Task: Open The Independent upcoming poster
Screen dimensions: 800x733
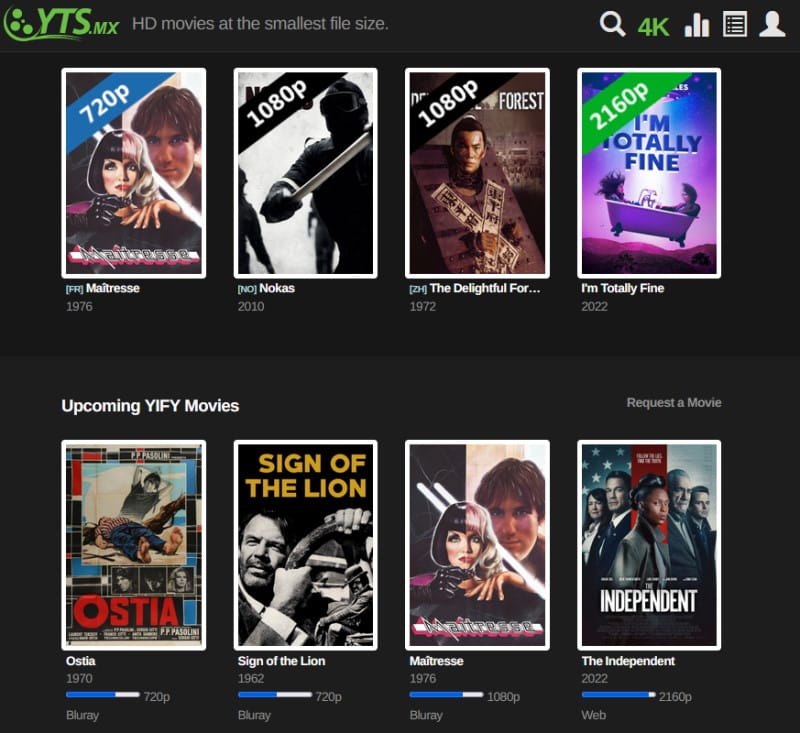Action: (x=649, y=545)
